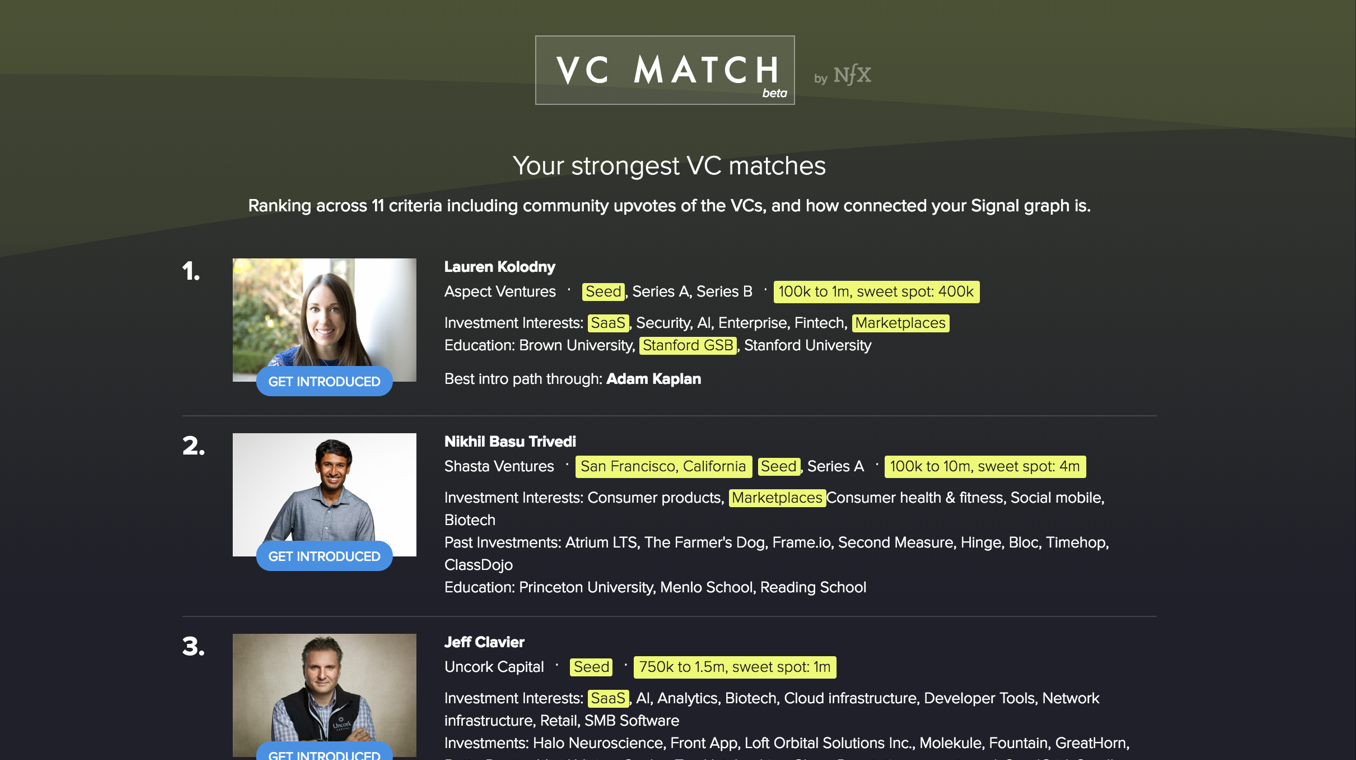Open Shasta Ventures firm name

(x=499, y=466)
